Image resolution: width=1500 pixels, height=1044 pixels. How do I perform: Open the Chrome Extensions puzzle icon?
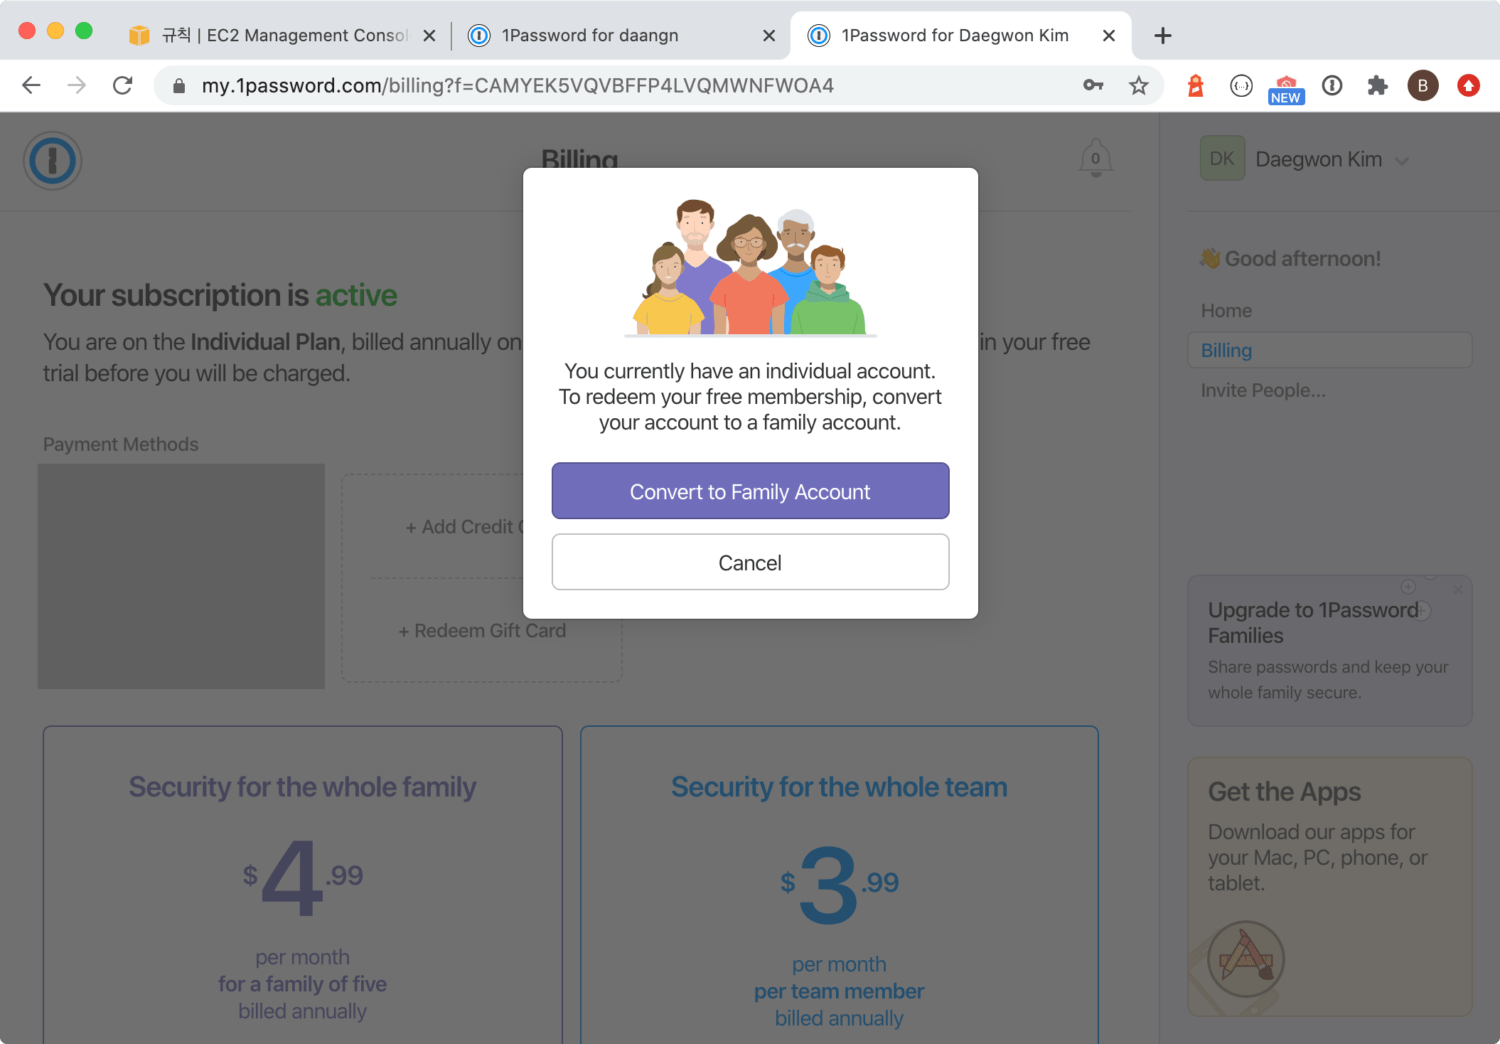pos(1377,86)
